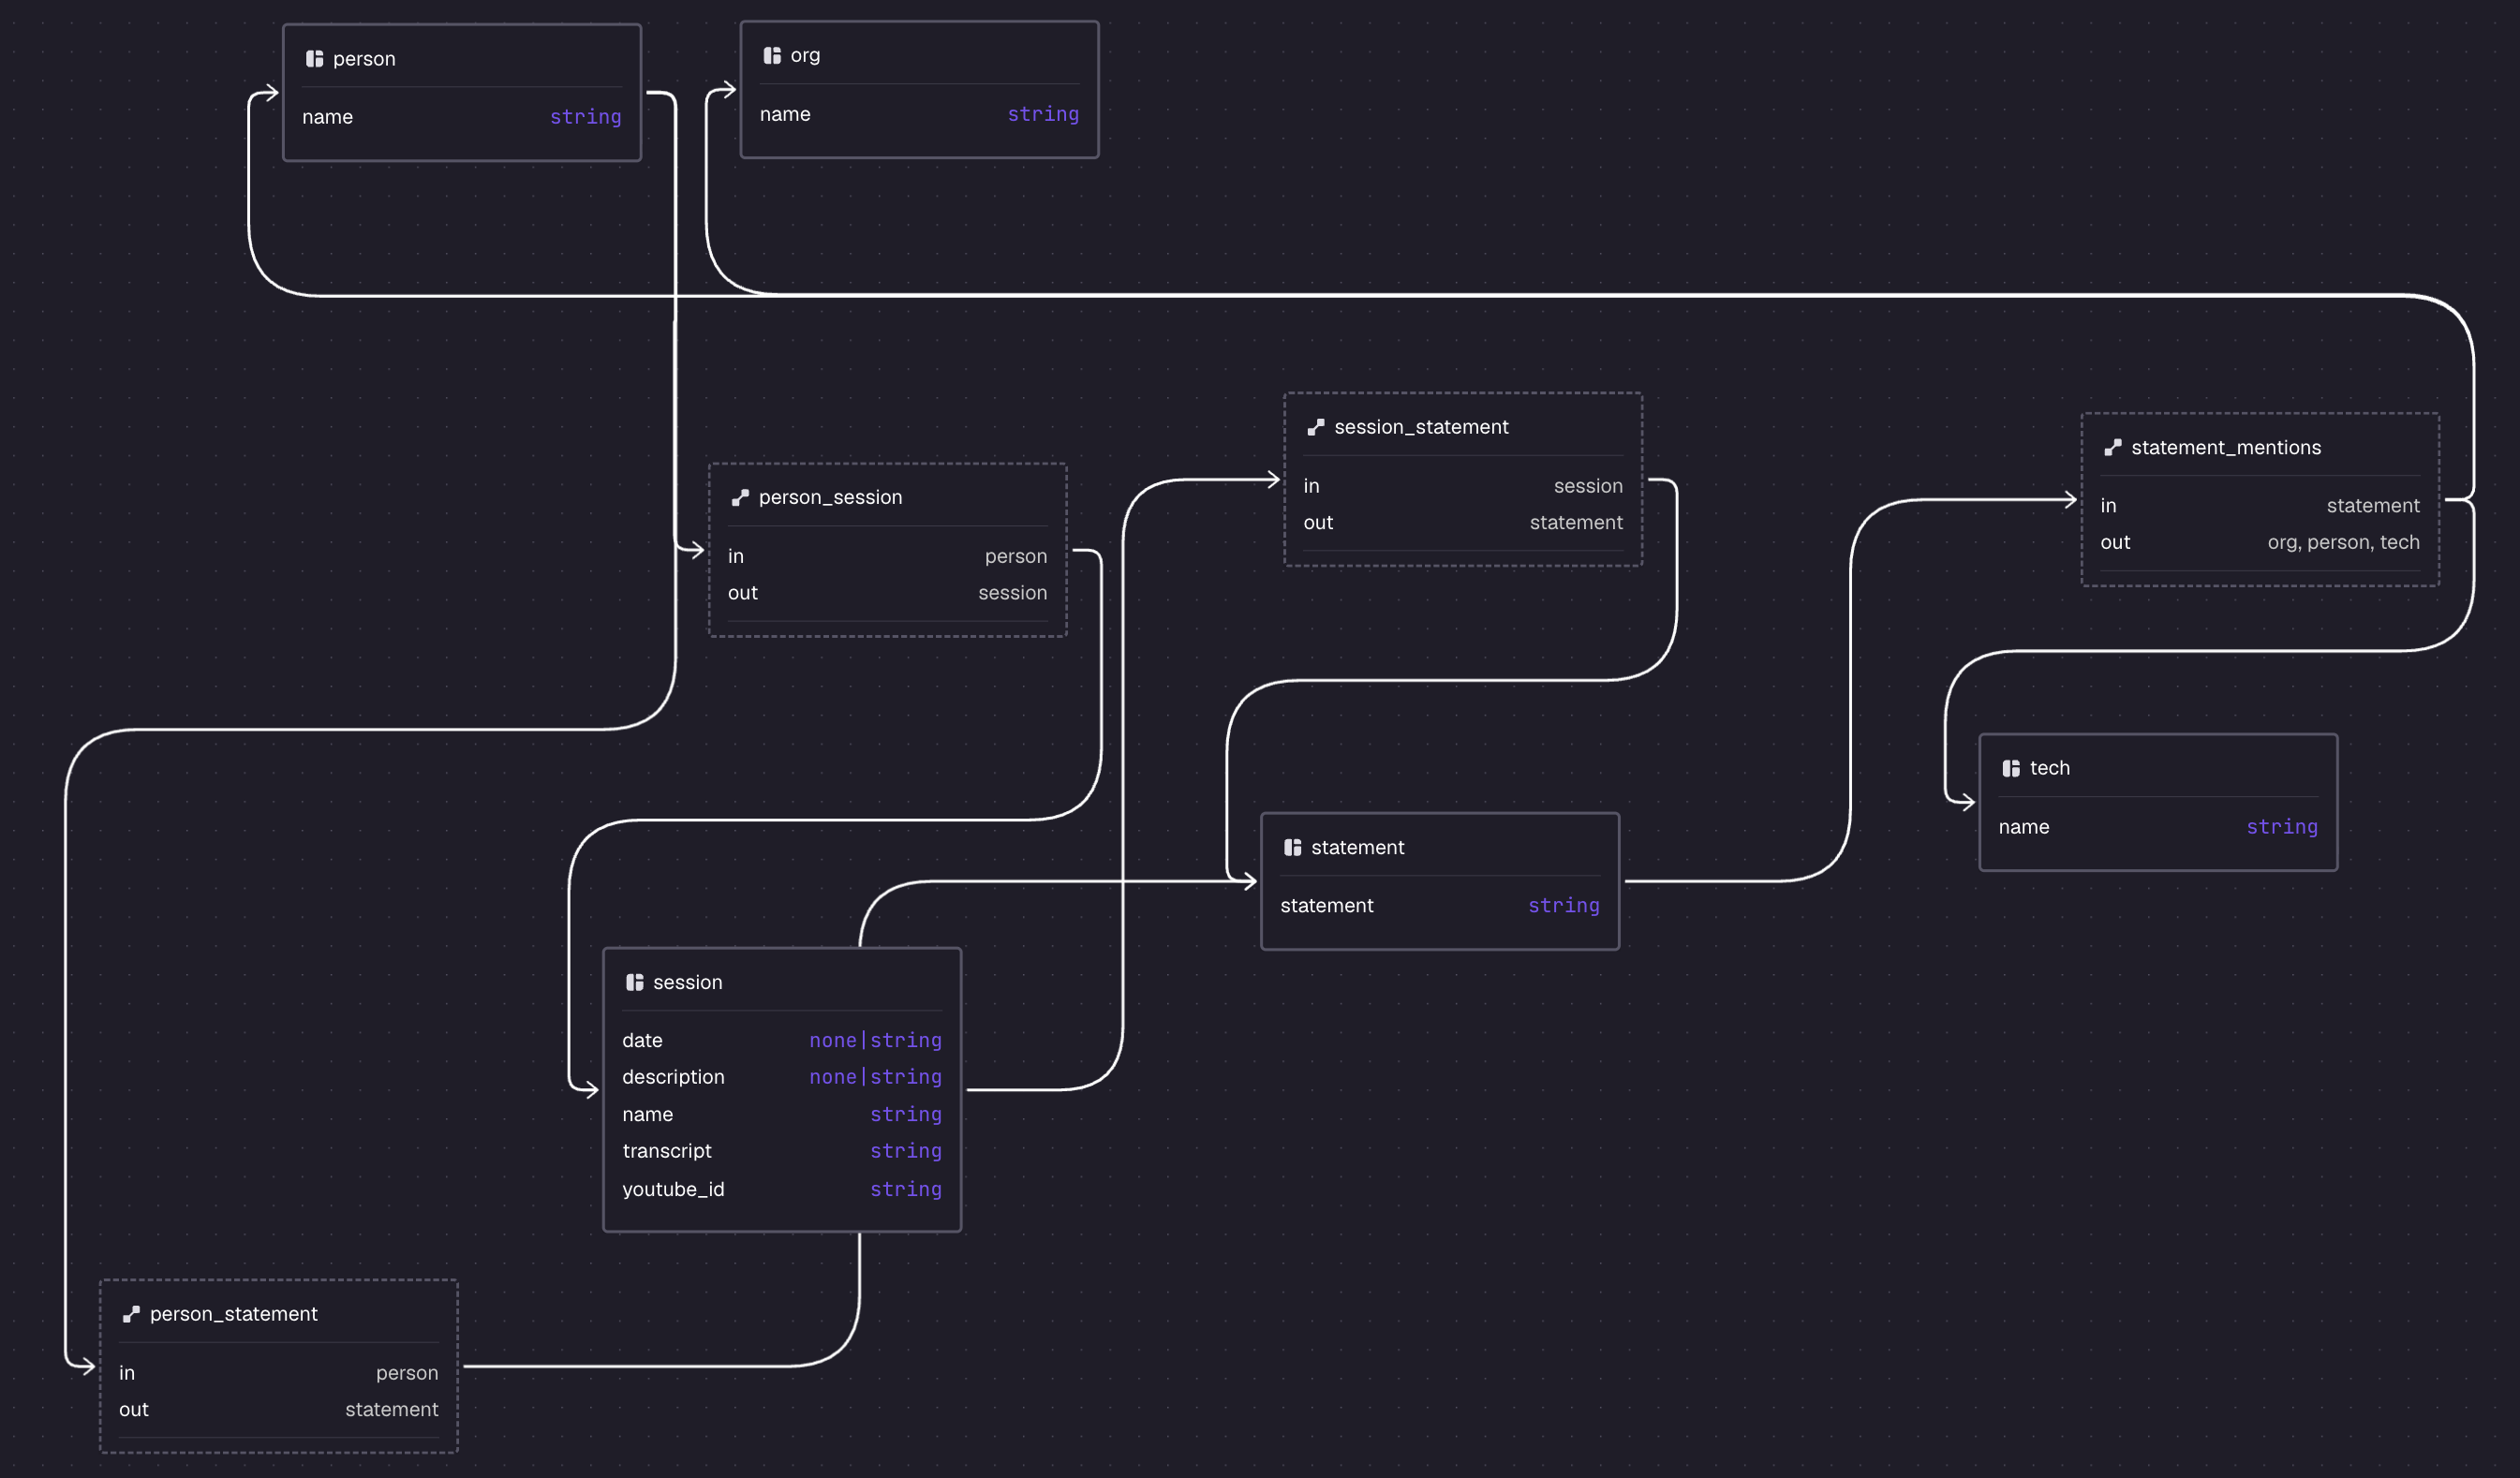Click the out row of person_statement
2520x1478 pixels.
point(279,1410)
